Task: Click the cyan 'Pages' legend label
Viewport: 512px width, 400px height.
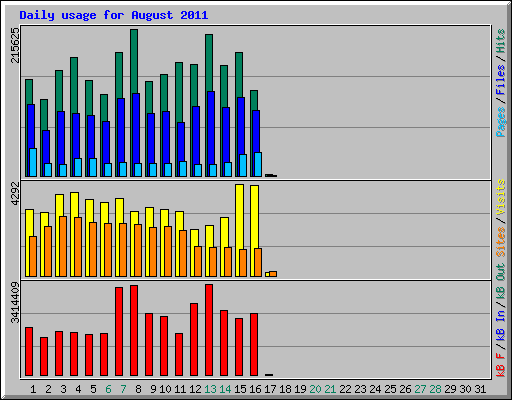Action: point(500,122)
